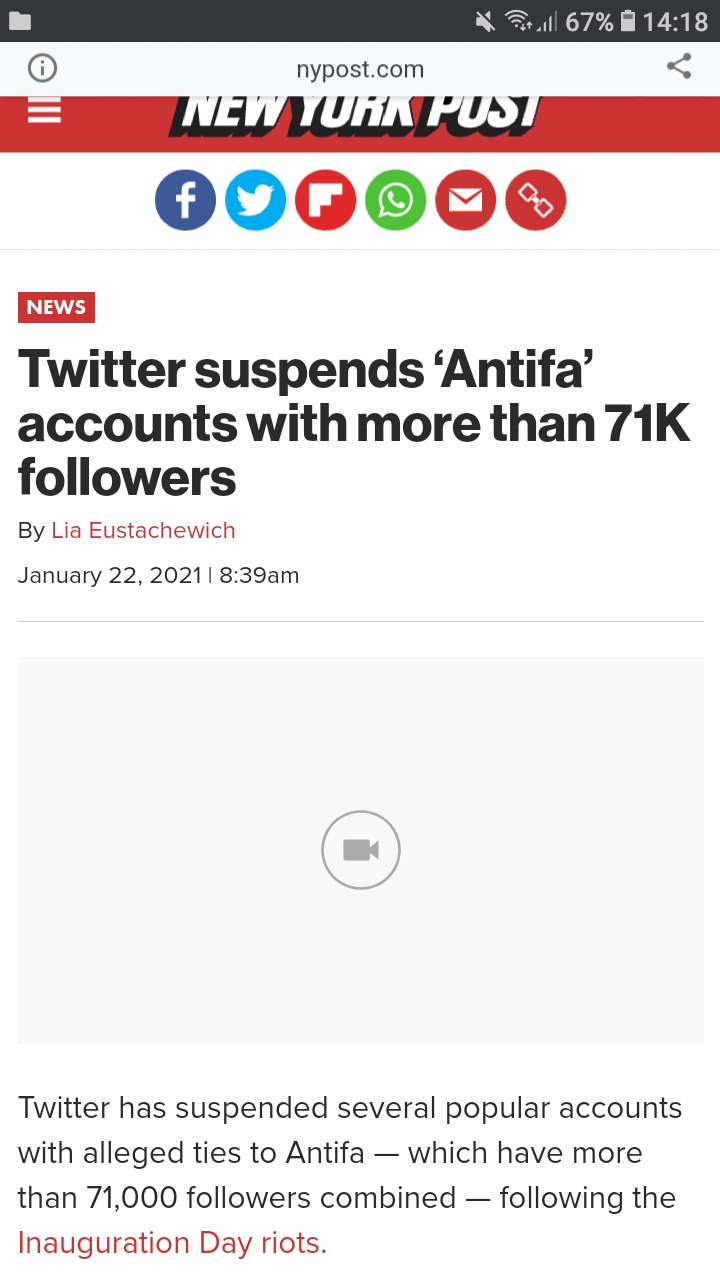Share article on Facebook

(x=186, y=201)
